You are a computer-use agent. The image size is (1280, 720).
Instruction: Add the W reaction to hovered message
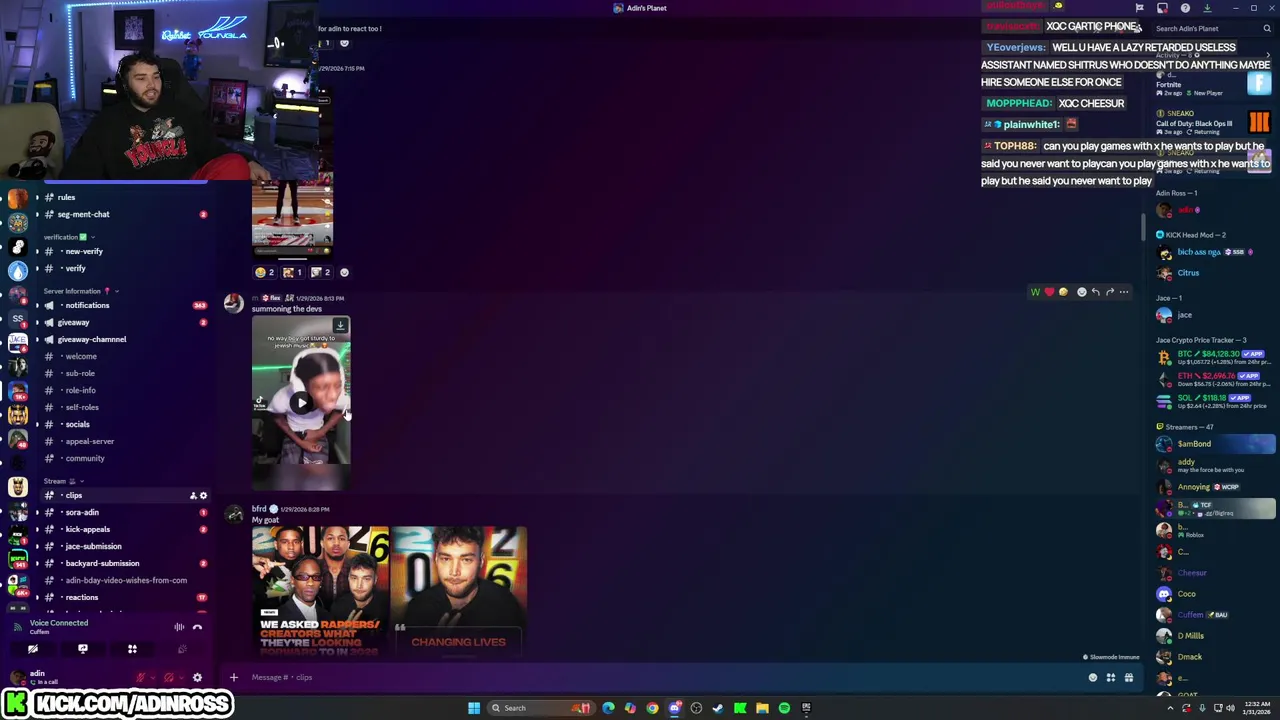(x=1035, y=292)
